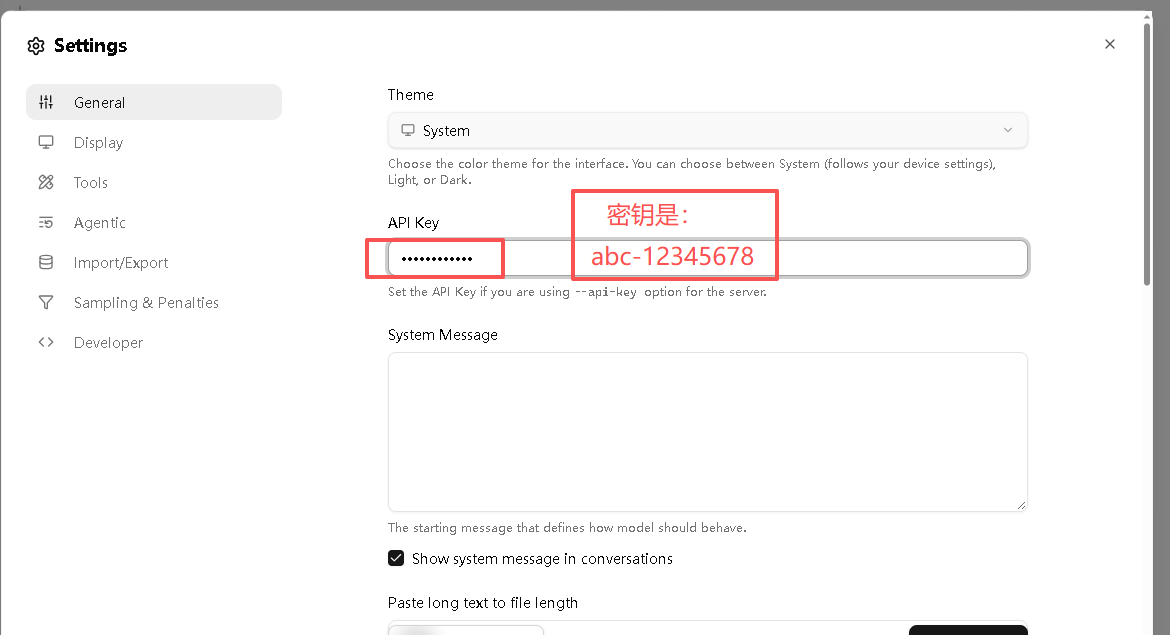This screenshot has width=1170, height=635.
Task: Open the General settings section
Action: click(154, 102)
